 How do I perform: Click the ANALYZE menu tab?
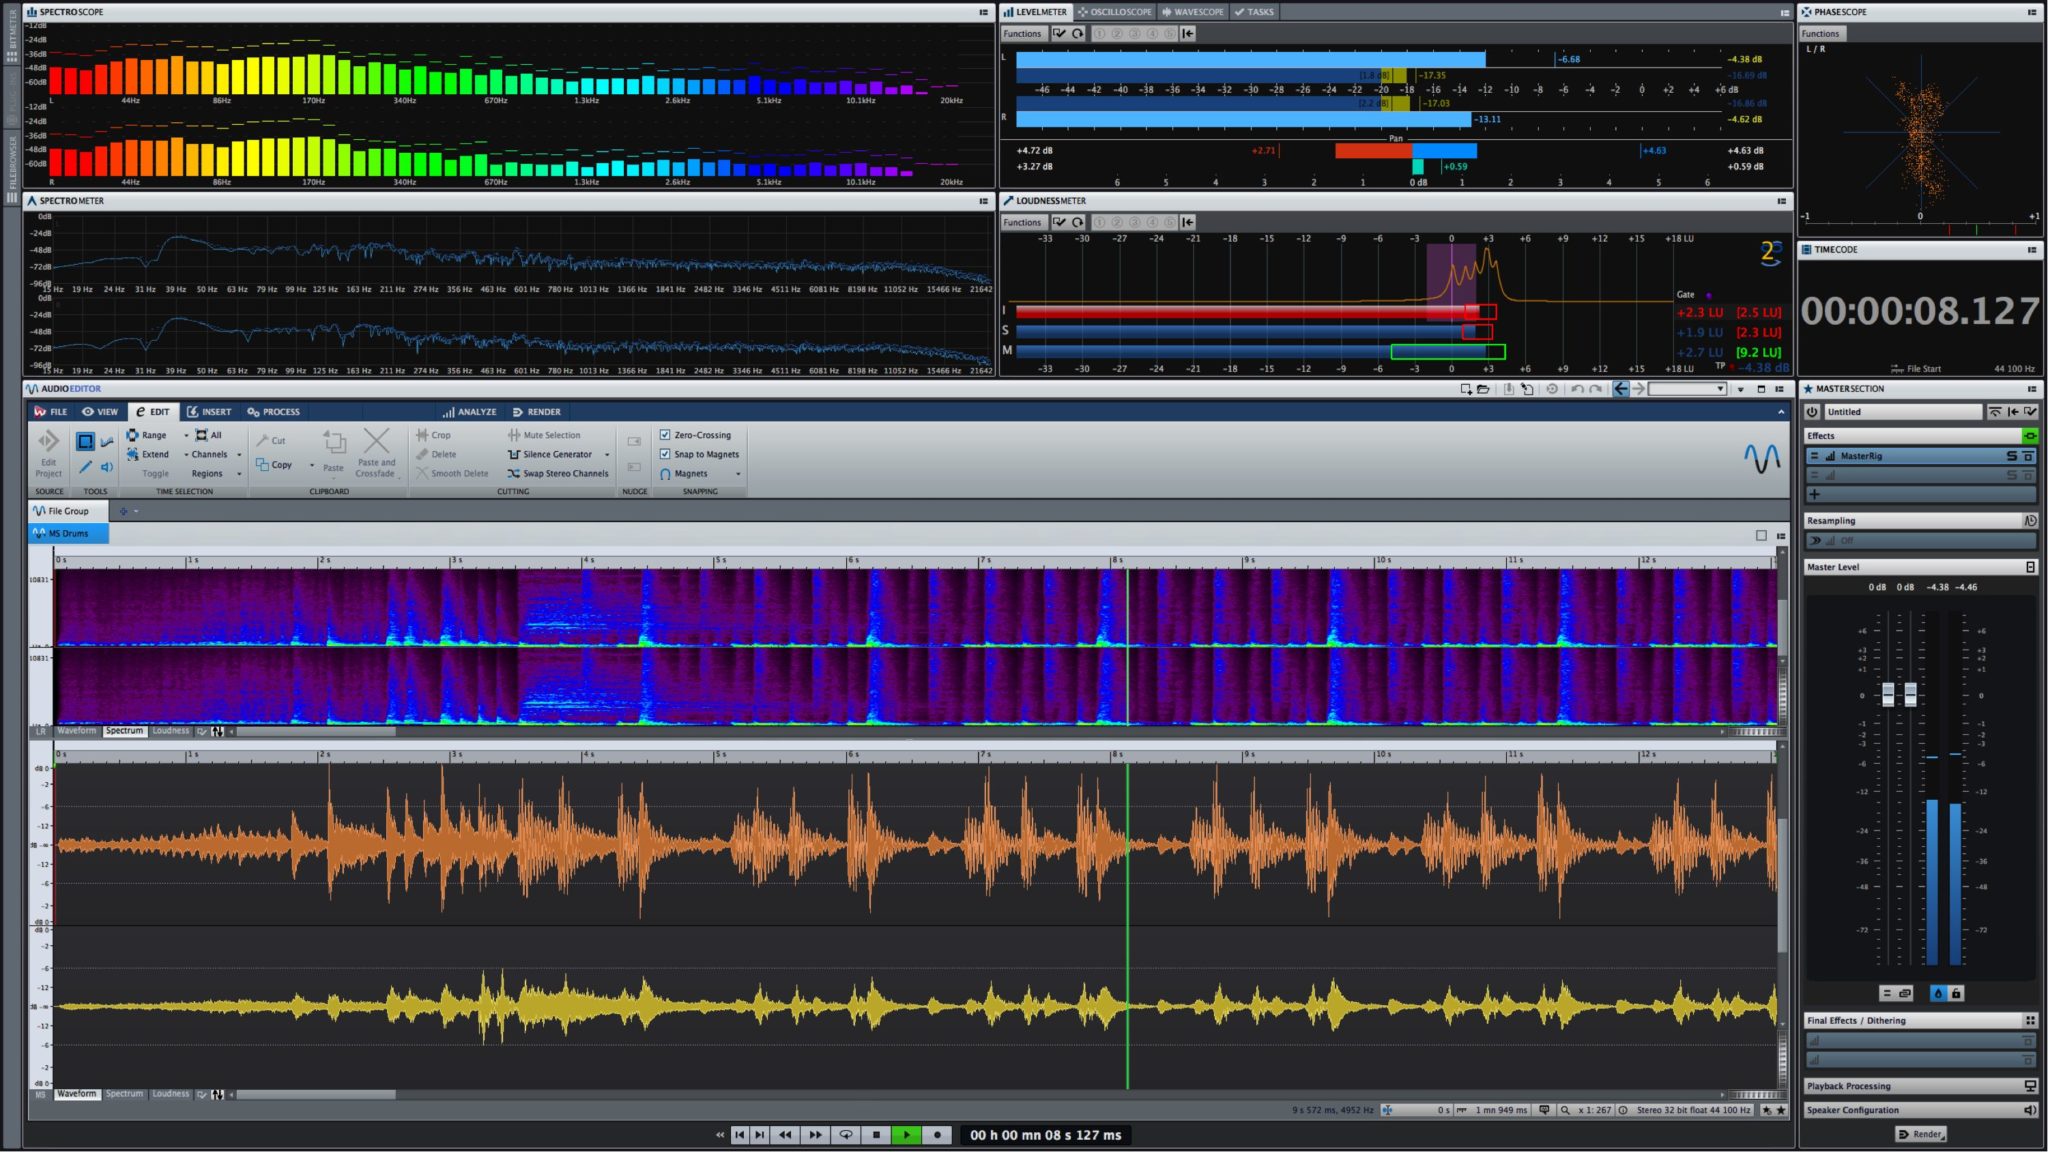(x=473, y=409)
